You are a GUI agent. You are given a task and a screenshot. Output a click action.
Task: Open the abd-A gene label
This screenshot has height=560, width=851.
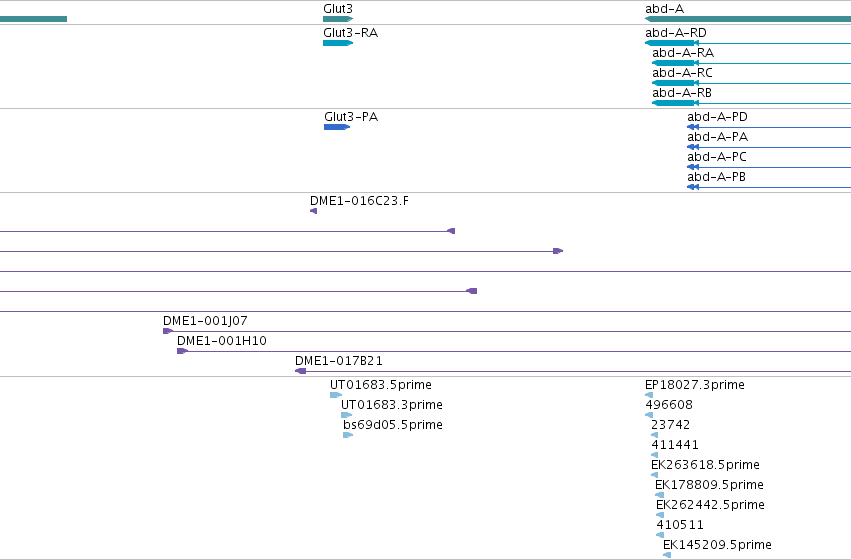tap(664, 9)
